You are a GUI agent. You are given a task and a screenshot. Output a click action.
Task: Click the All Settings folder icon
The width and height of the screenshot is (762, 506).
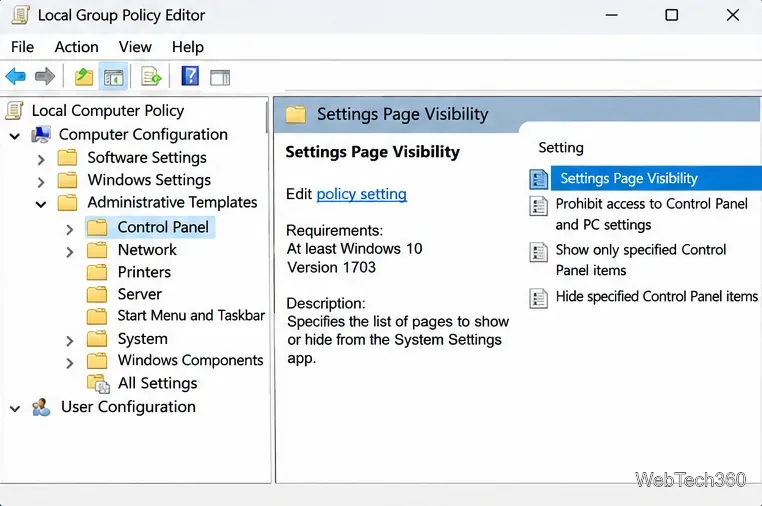tap(98, 384)
